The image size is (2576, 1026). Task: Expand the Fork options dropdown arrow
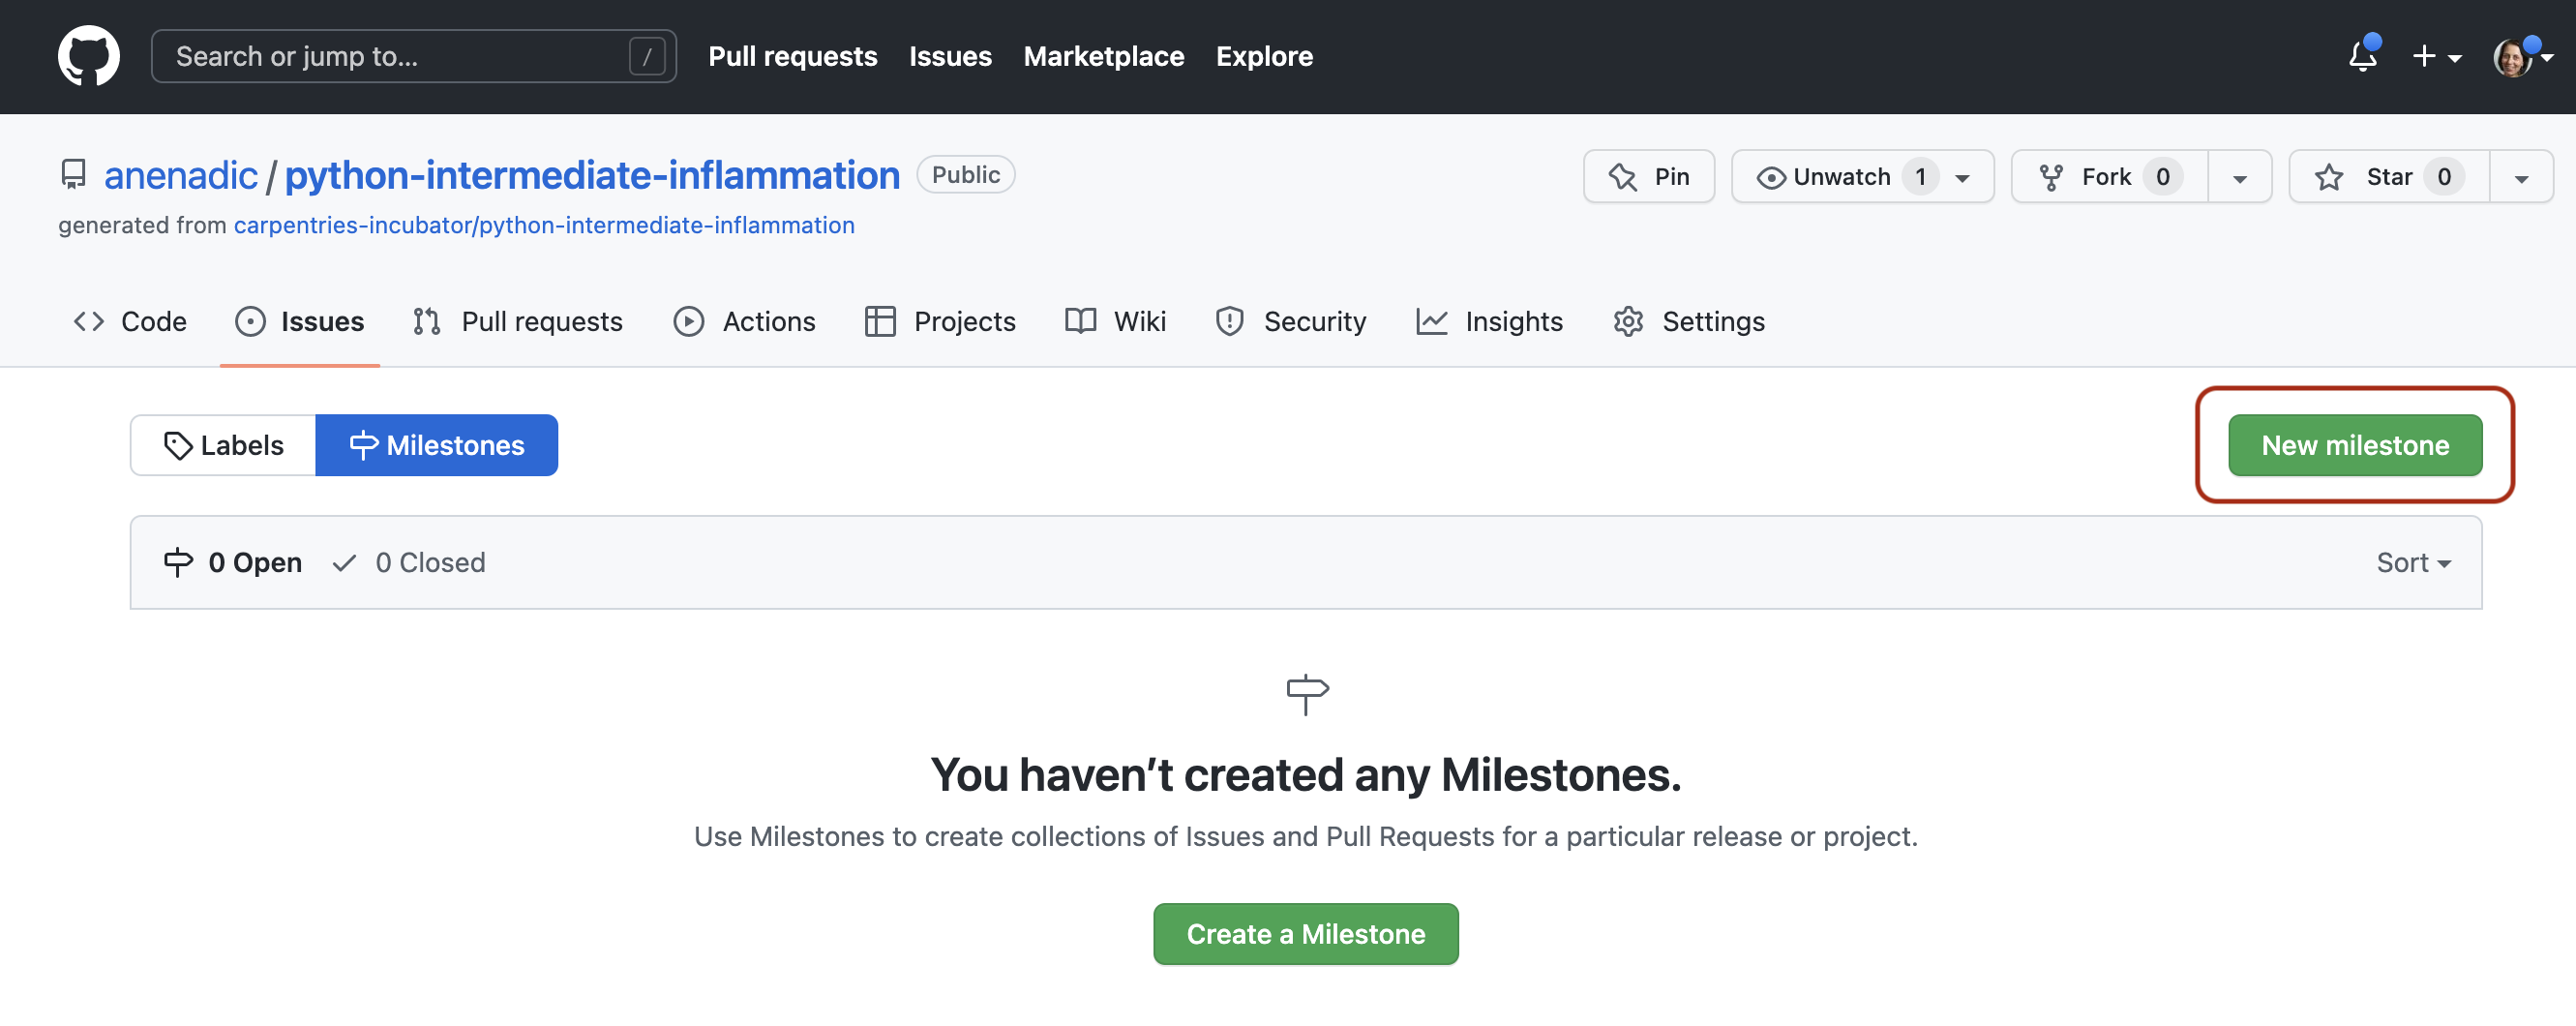pyautogui.click(x=2240, y=178)
